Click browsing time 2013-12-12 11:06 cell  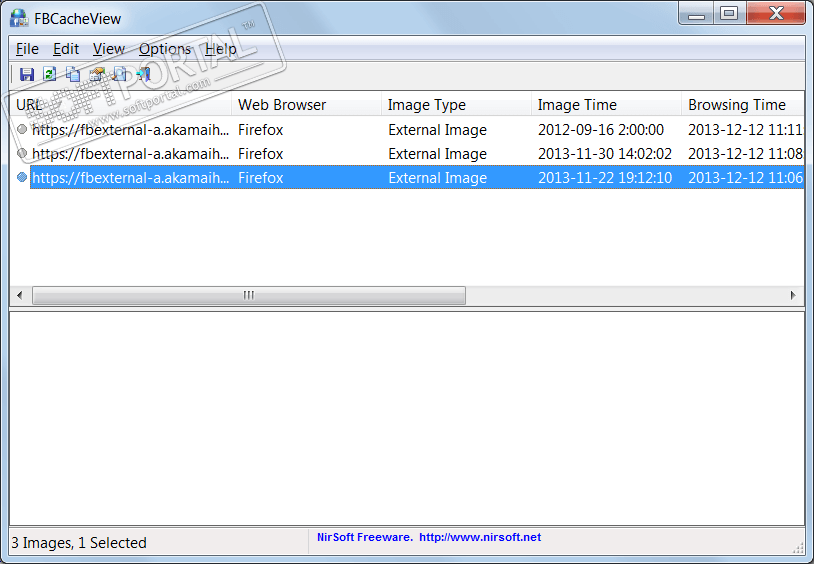click(745, 178)
